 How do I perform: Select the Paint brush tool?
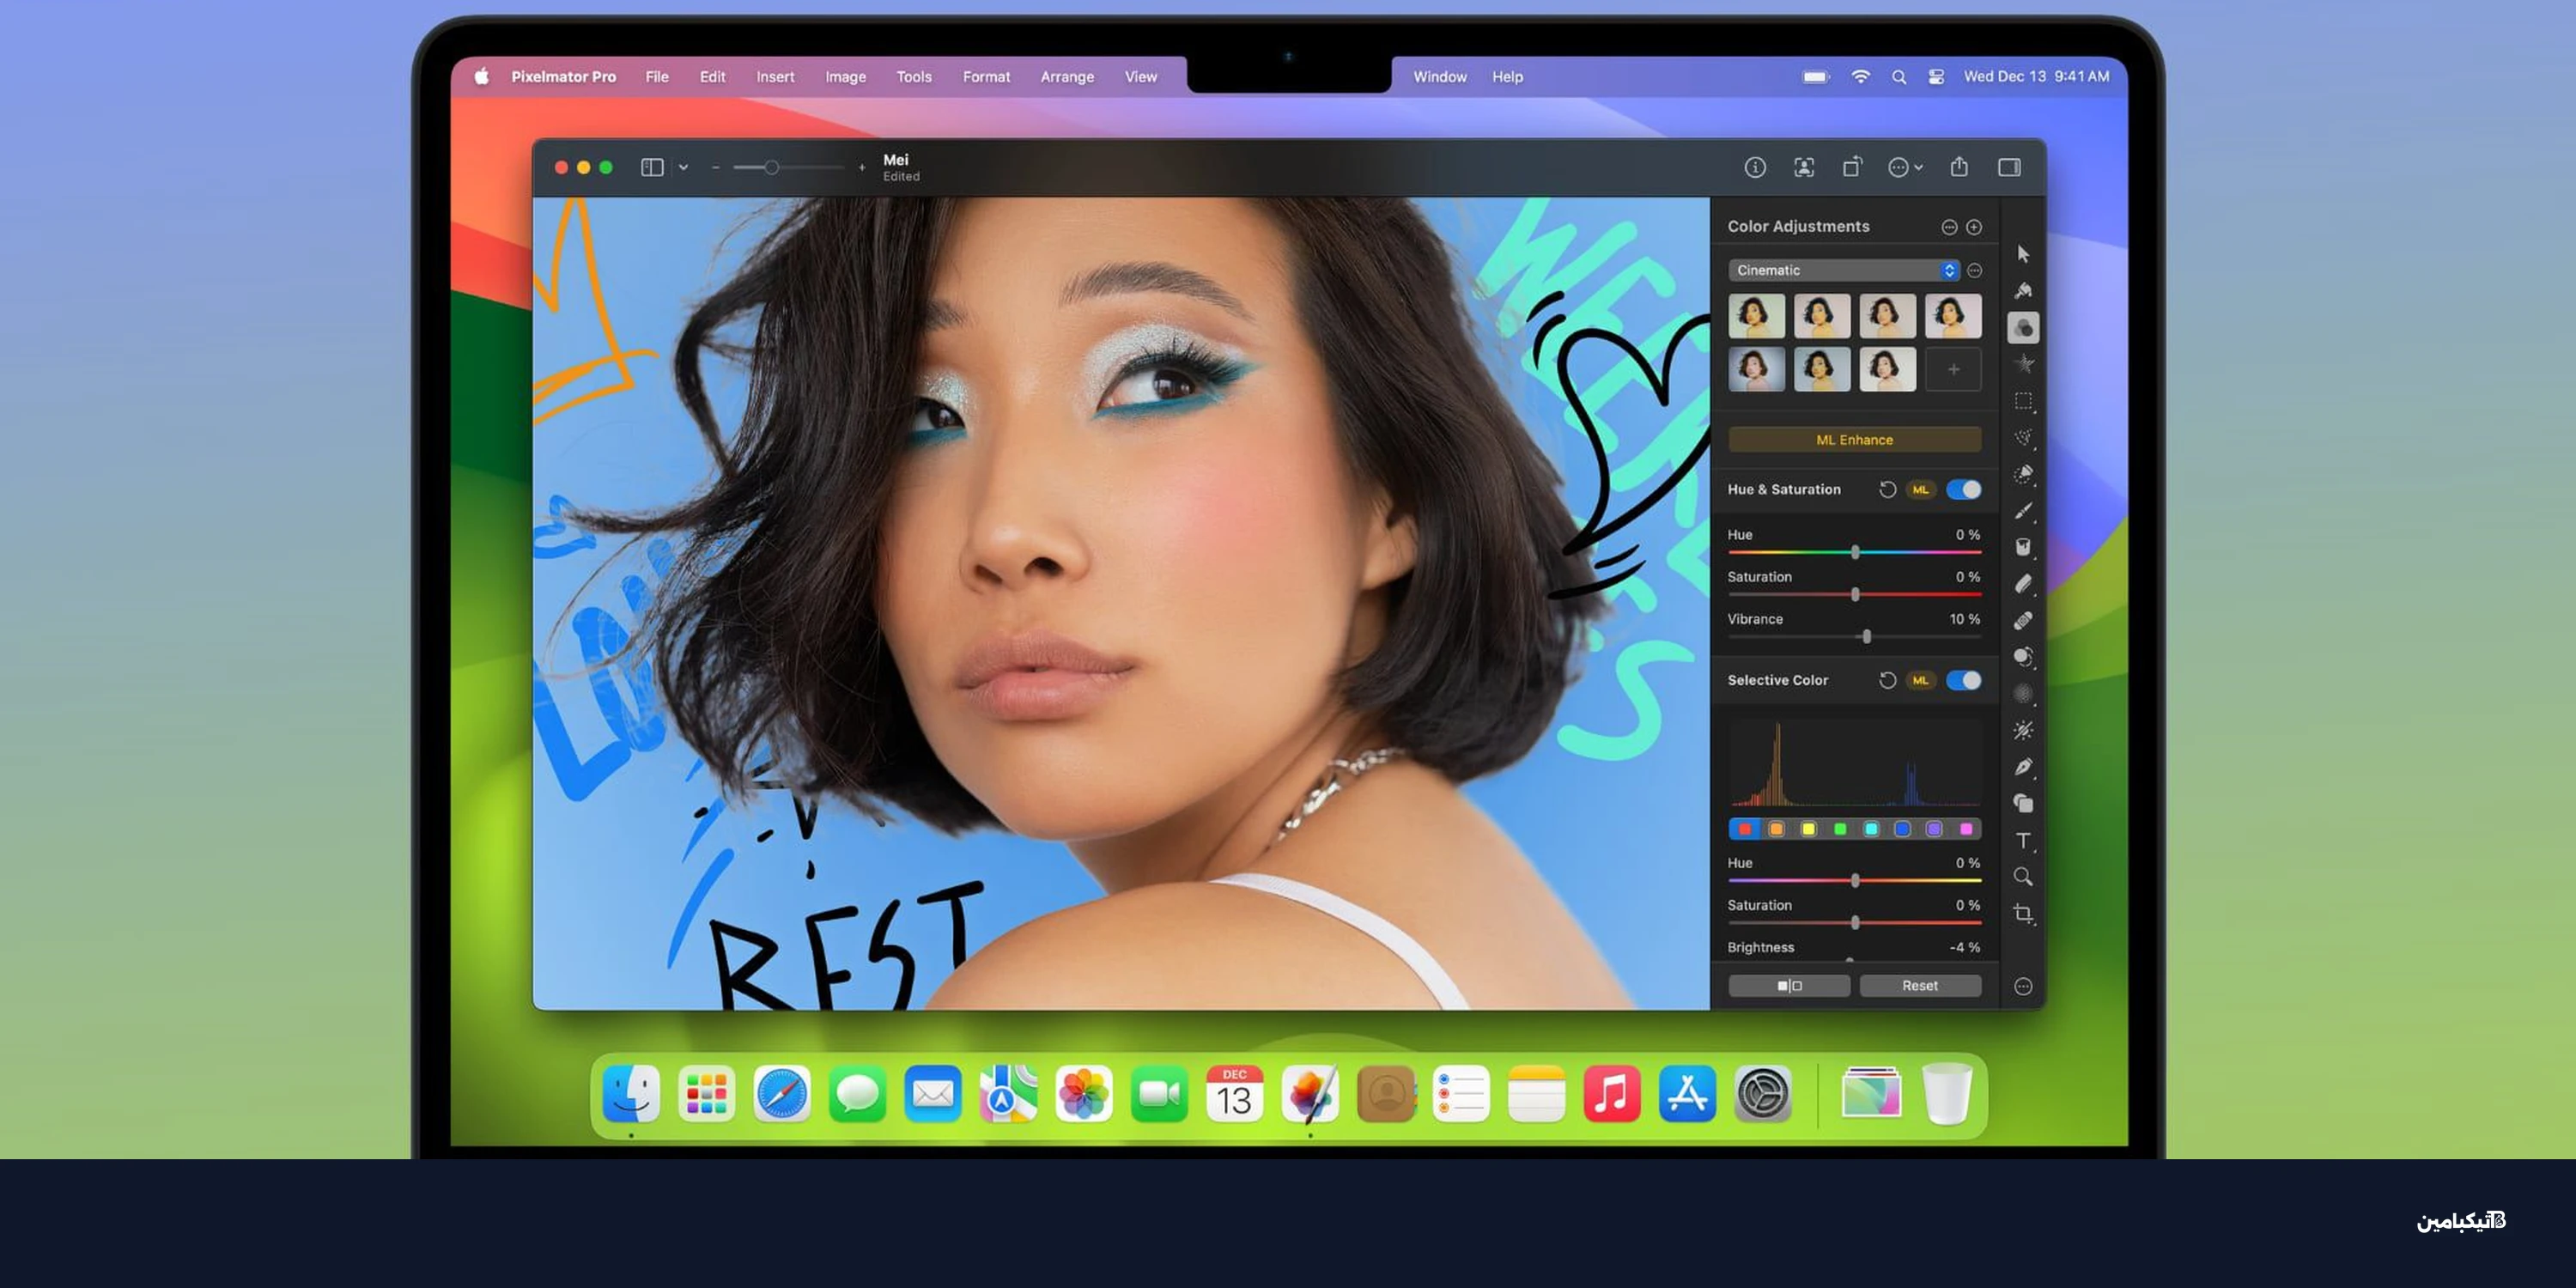pos(2022,511)
